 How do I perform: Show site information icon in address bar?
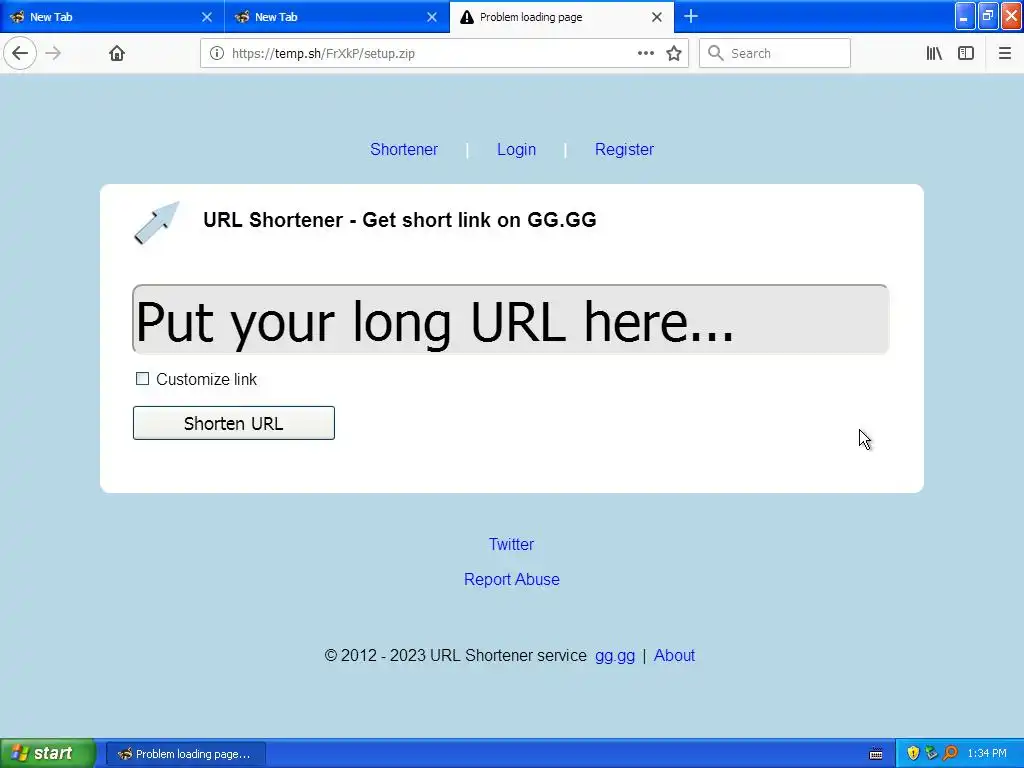click(x=217, y=54)
